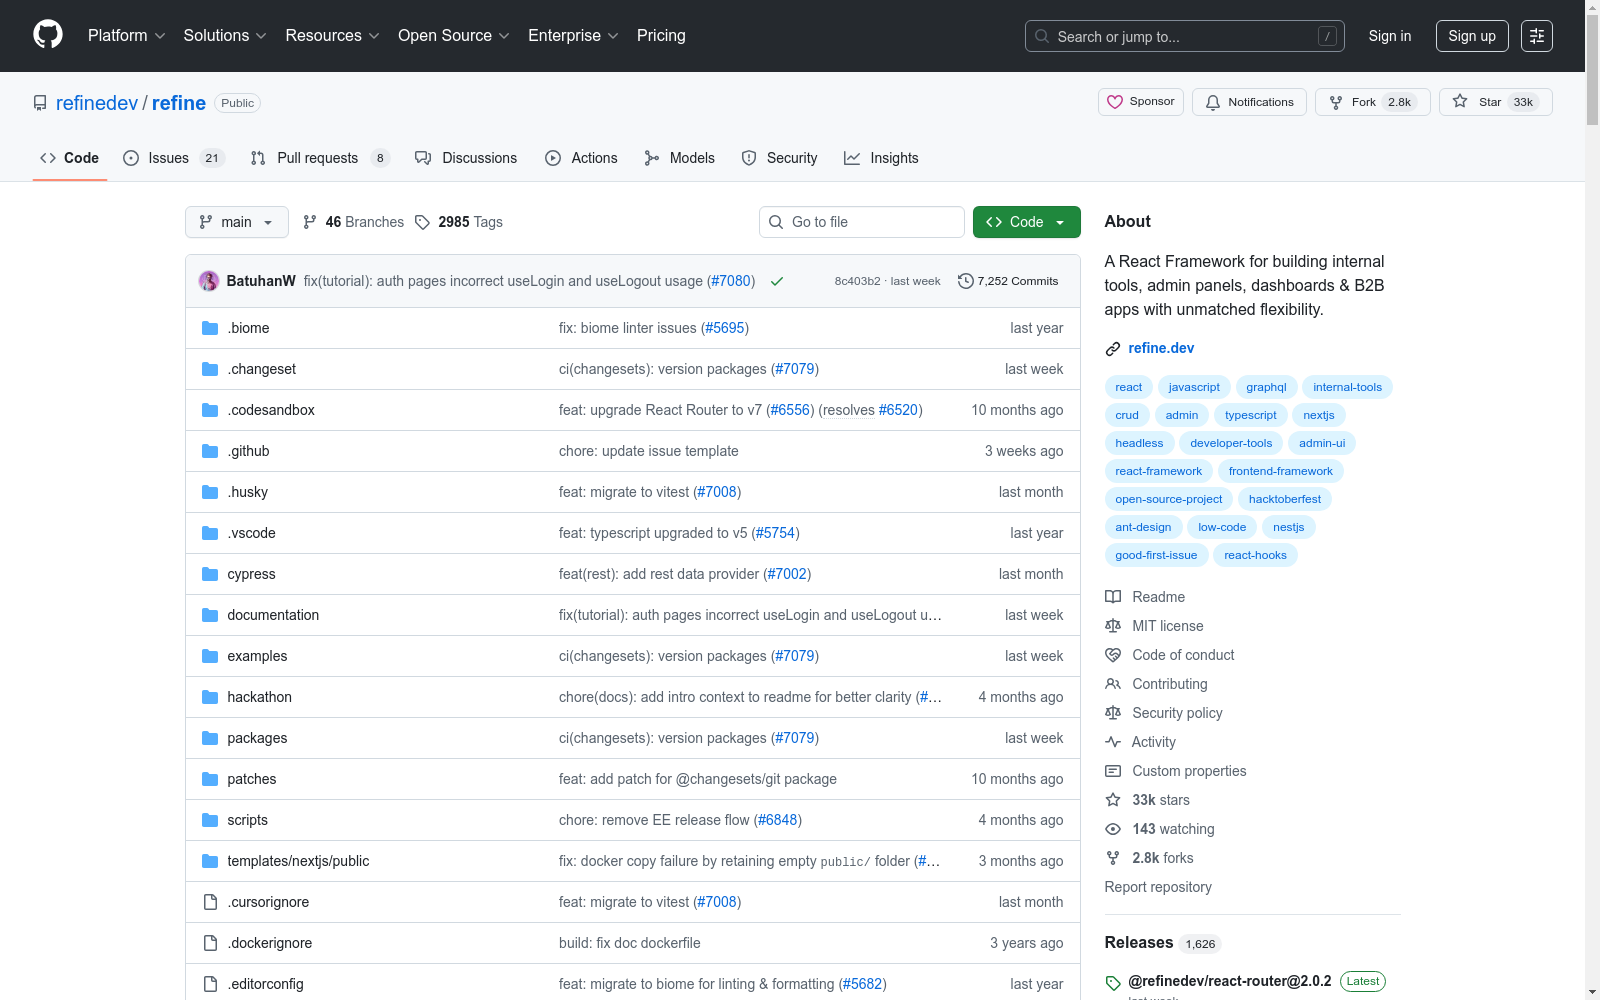Click the repository icon beside refinedev
The width and height of the screenshot is (1600, 1000).
tap(40, 103)
